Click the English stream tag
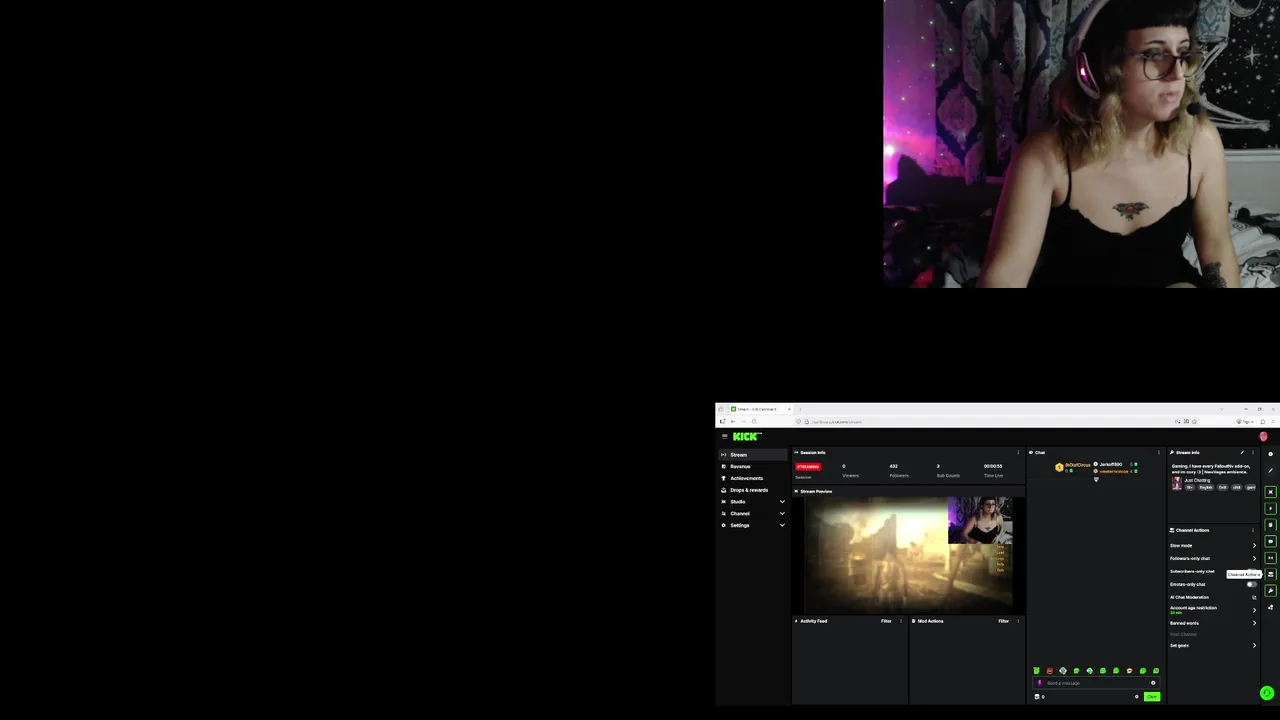Image resolution: width=1280 pixels, height=720 pixels. 1206,487
